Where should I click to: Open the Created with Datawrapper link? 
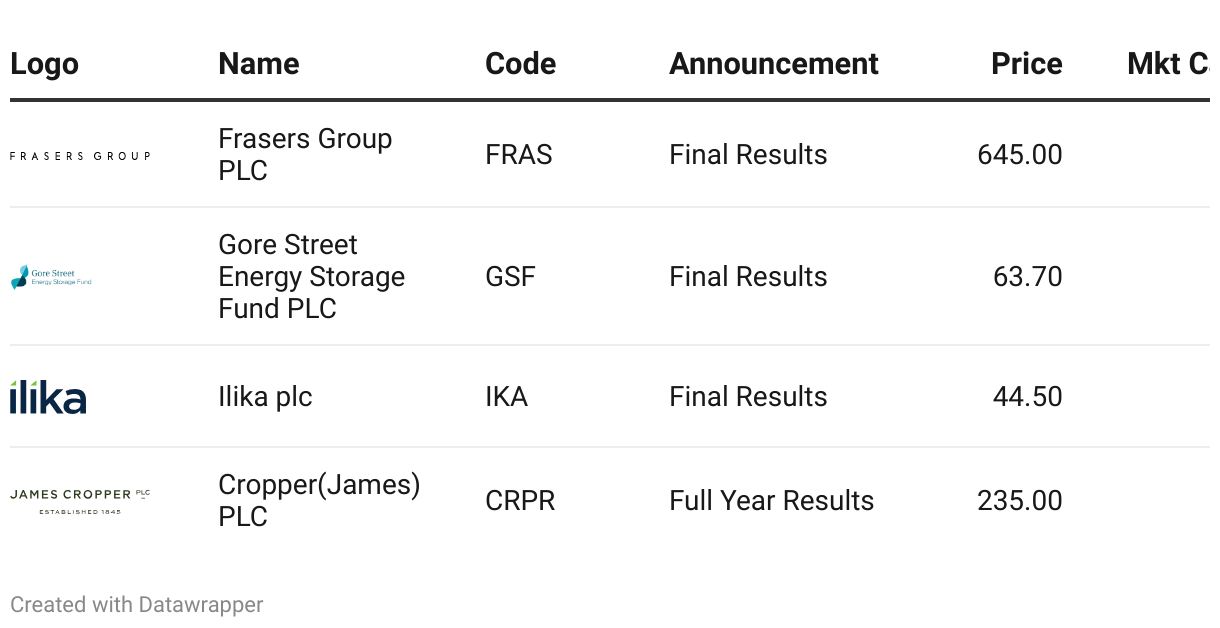click(137, 605)
